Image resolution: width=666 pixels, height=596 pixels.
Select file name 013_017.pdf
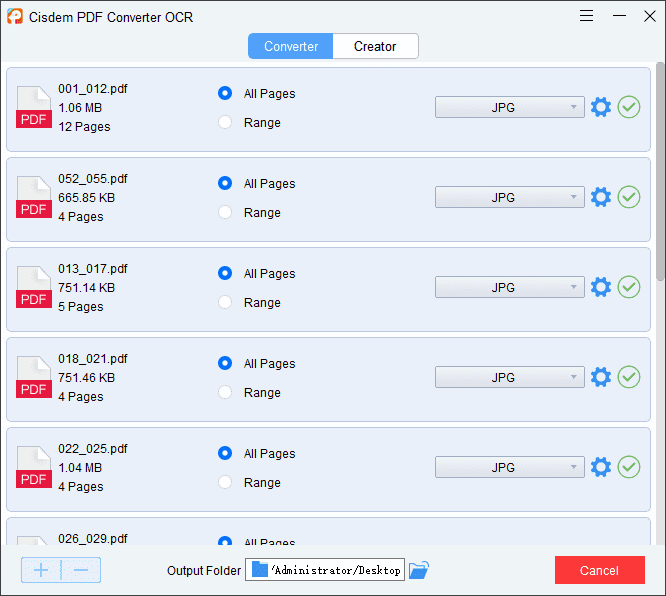tap(93, 269)
